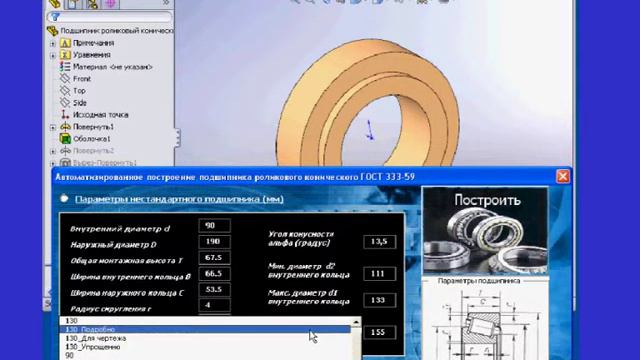Click the dropdown list scroll-up arrow

pyautogui.click(x=356, y=322)
